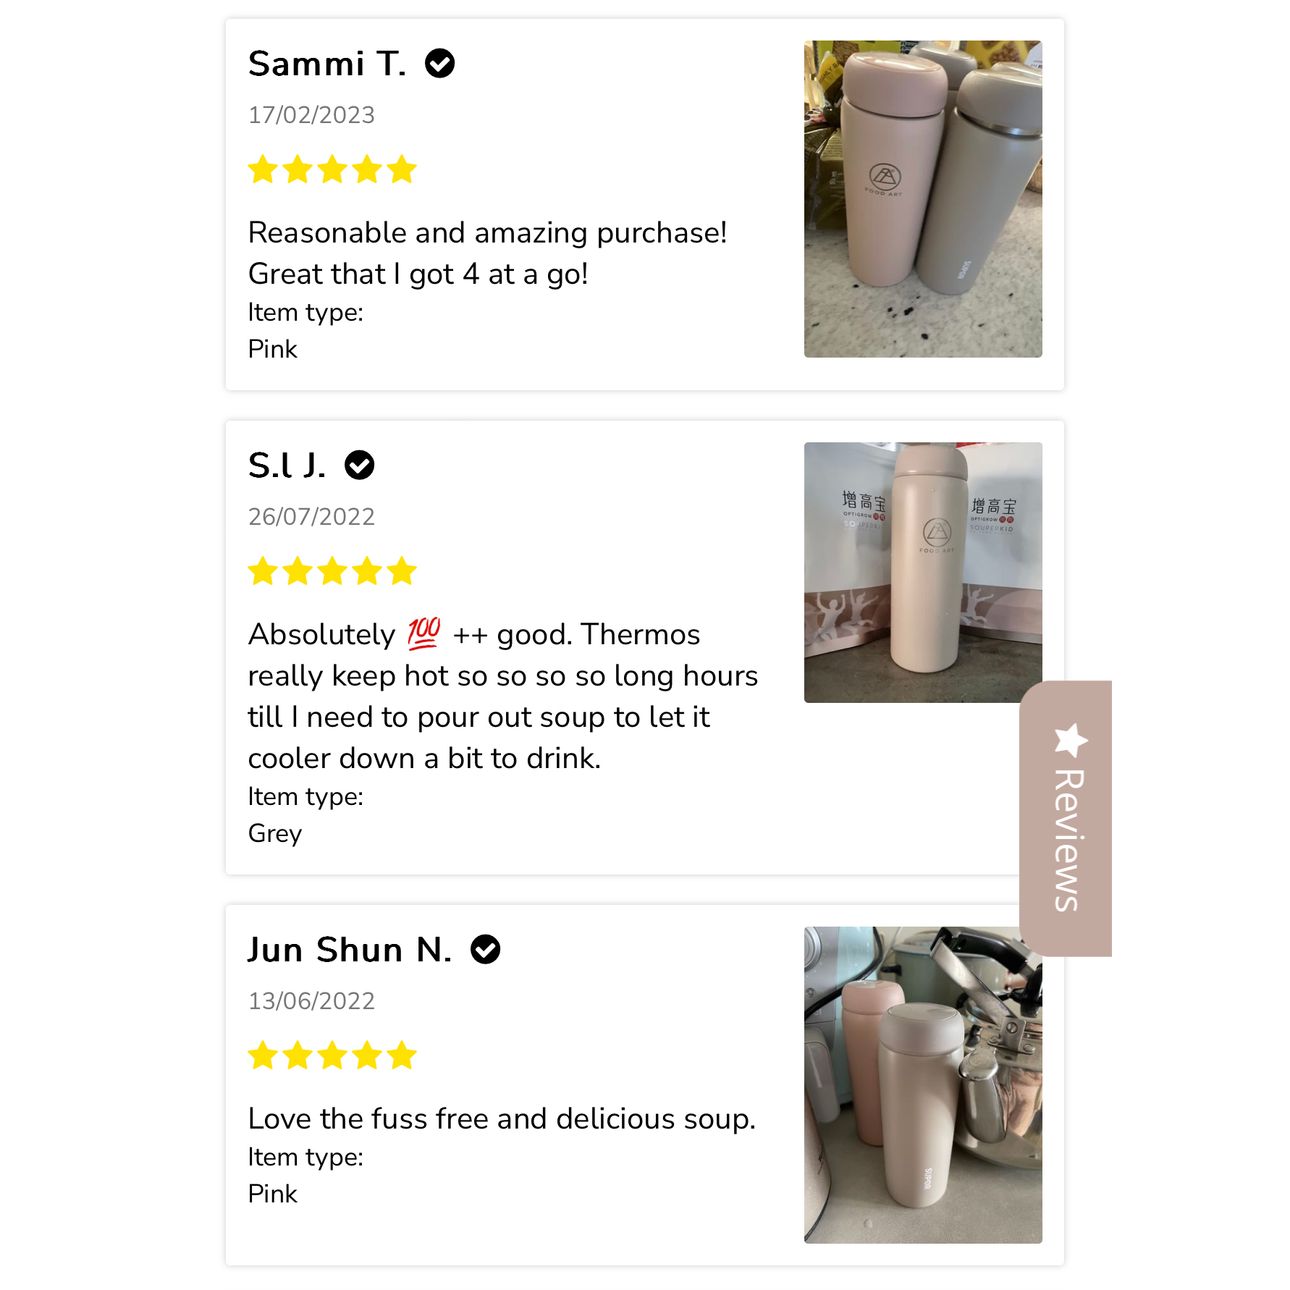
Task: Click the star icon on Reviews tab
Action: (1070, 740)
